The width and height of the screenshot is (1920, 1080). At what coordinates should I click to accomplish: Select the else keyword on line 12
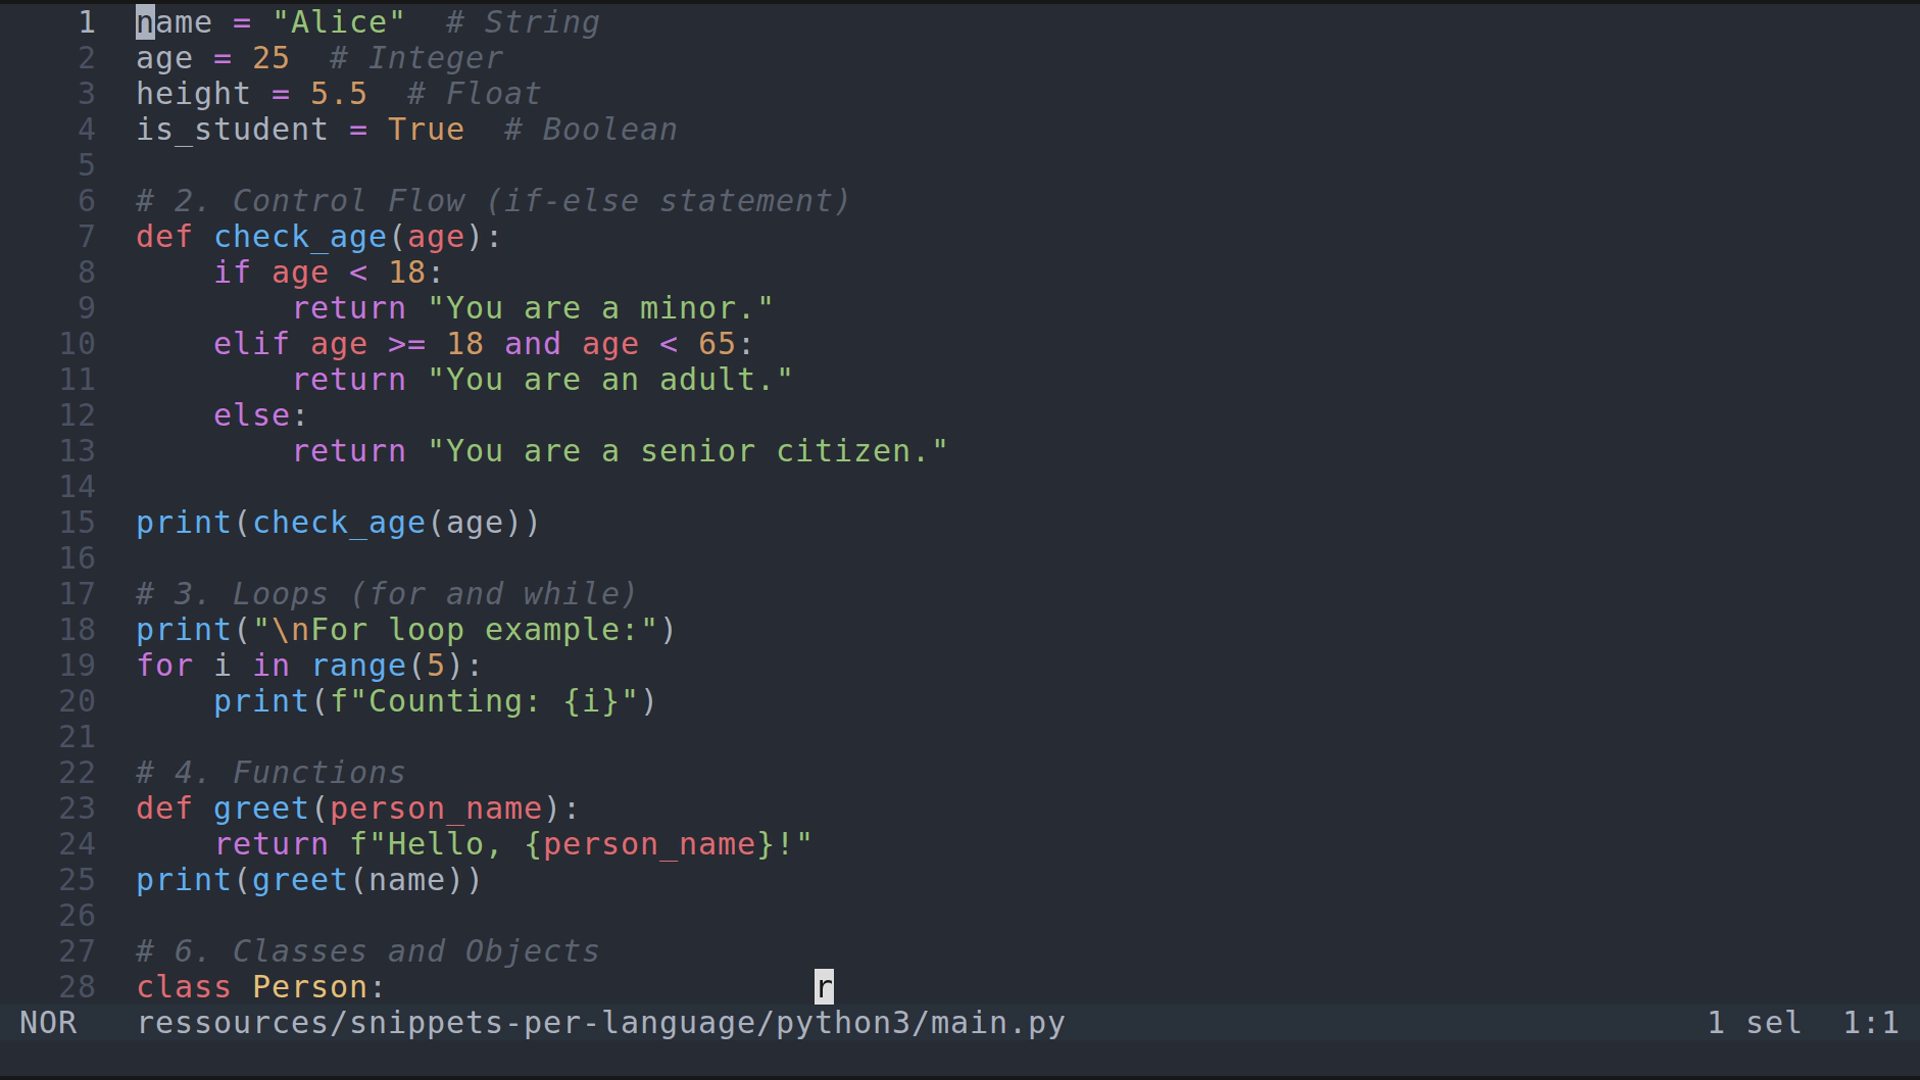pos(249,415)
